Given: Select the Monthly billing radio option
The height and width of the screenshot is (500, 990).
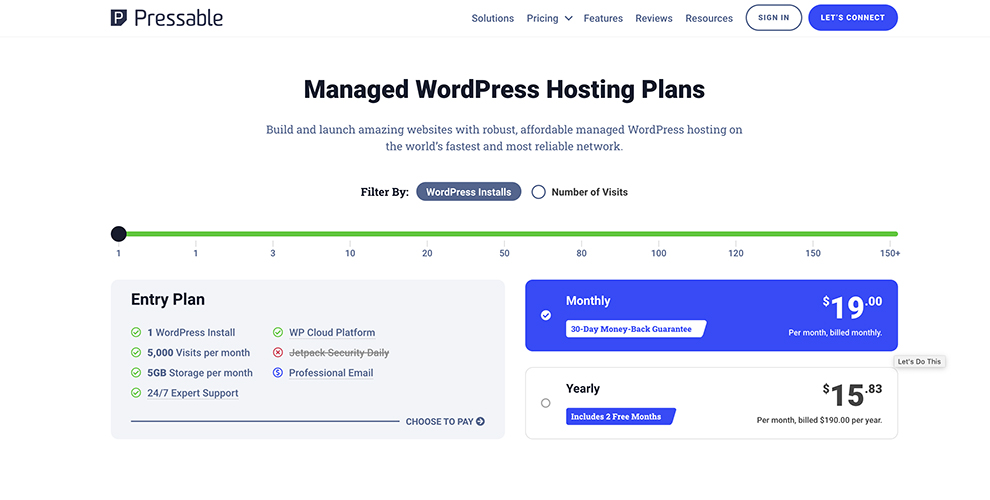Looking at the screenshot, I should tap(546, 315).
